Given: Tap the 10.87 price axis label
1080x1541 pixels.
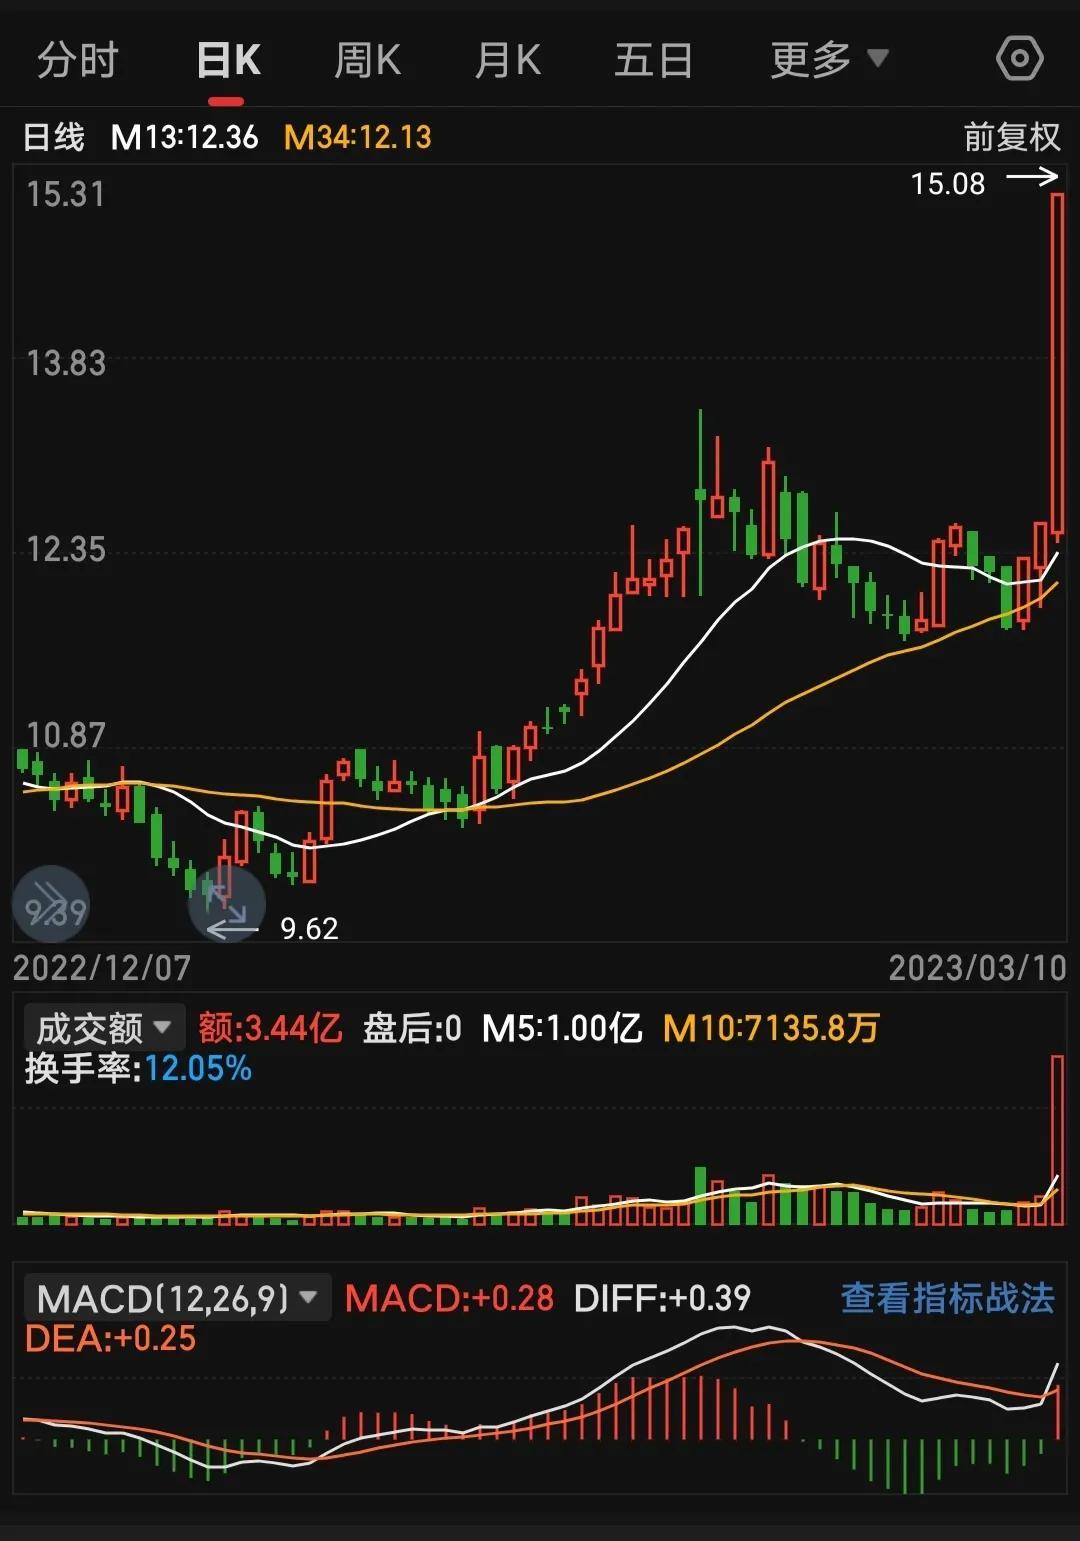Looking at the screenshot, I should pos(65,735).
